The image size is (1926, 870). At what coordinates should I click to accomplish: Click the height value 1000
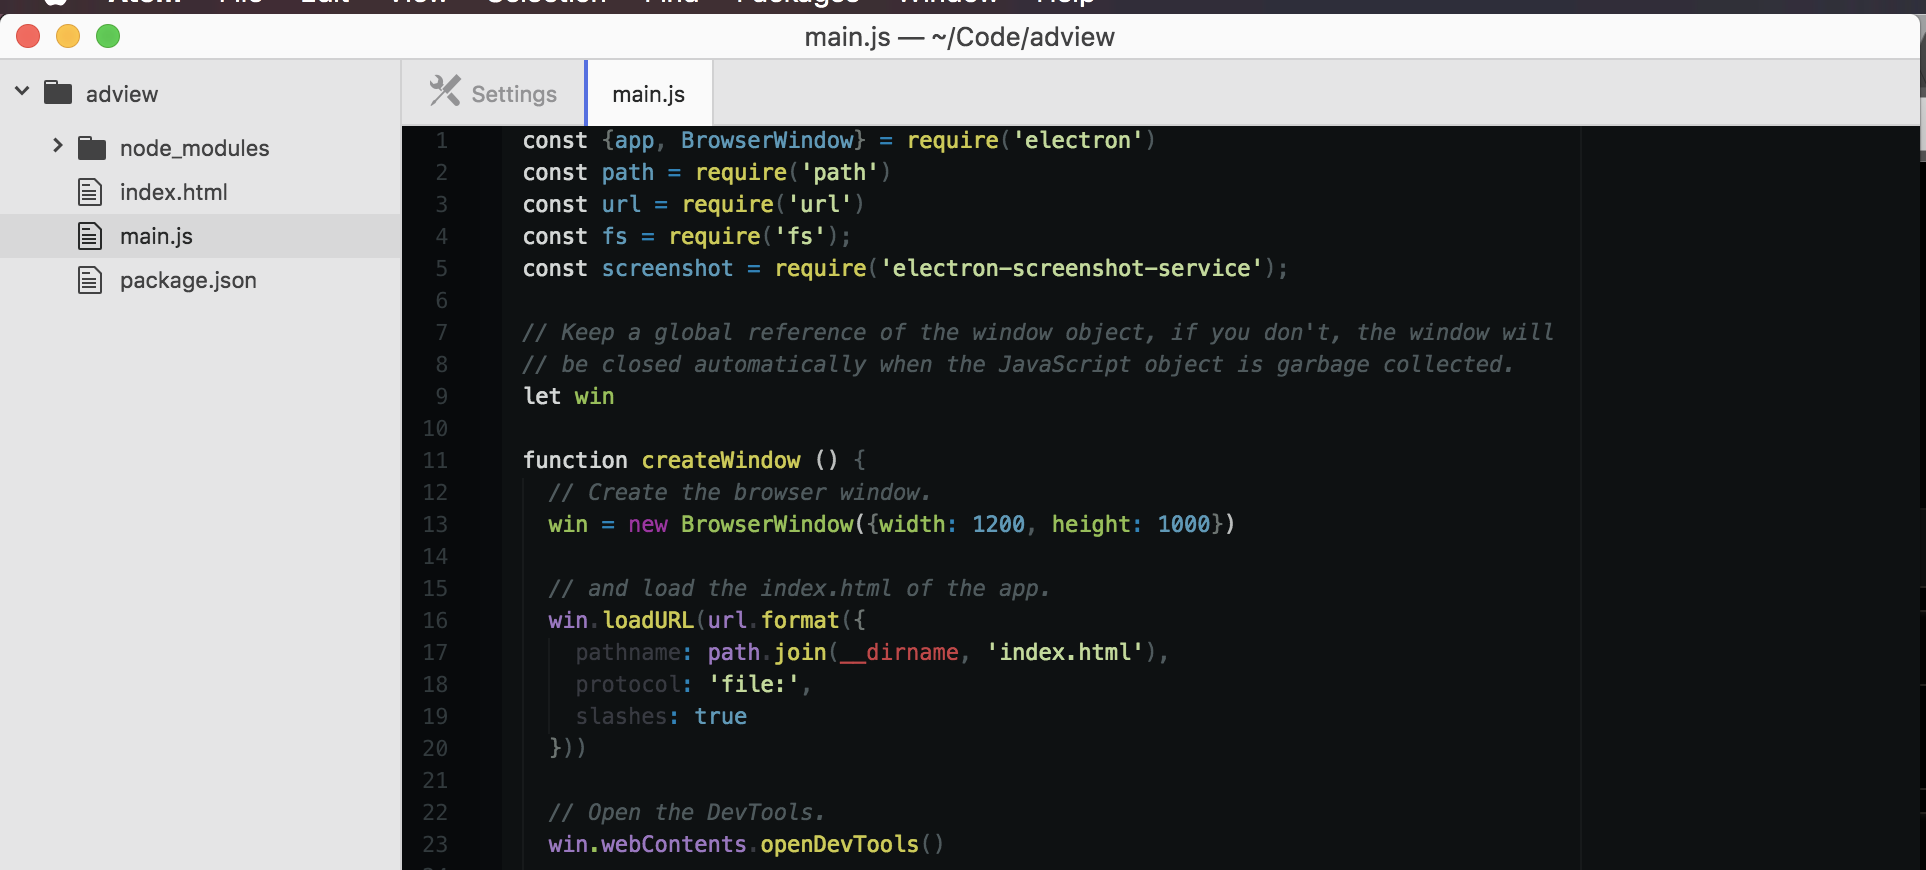[x=1184, y=524]
